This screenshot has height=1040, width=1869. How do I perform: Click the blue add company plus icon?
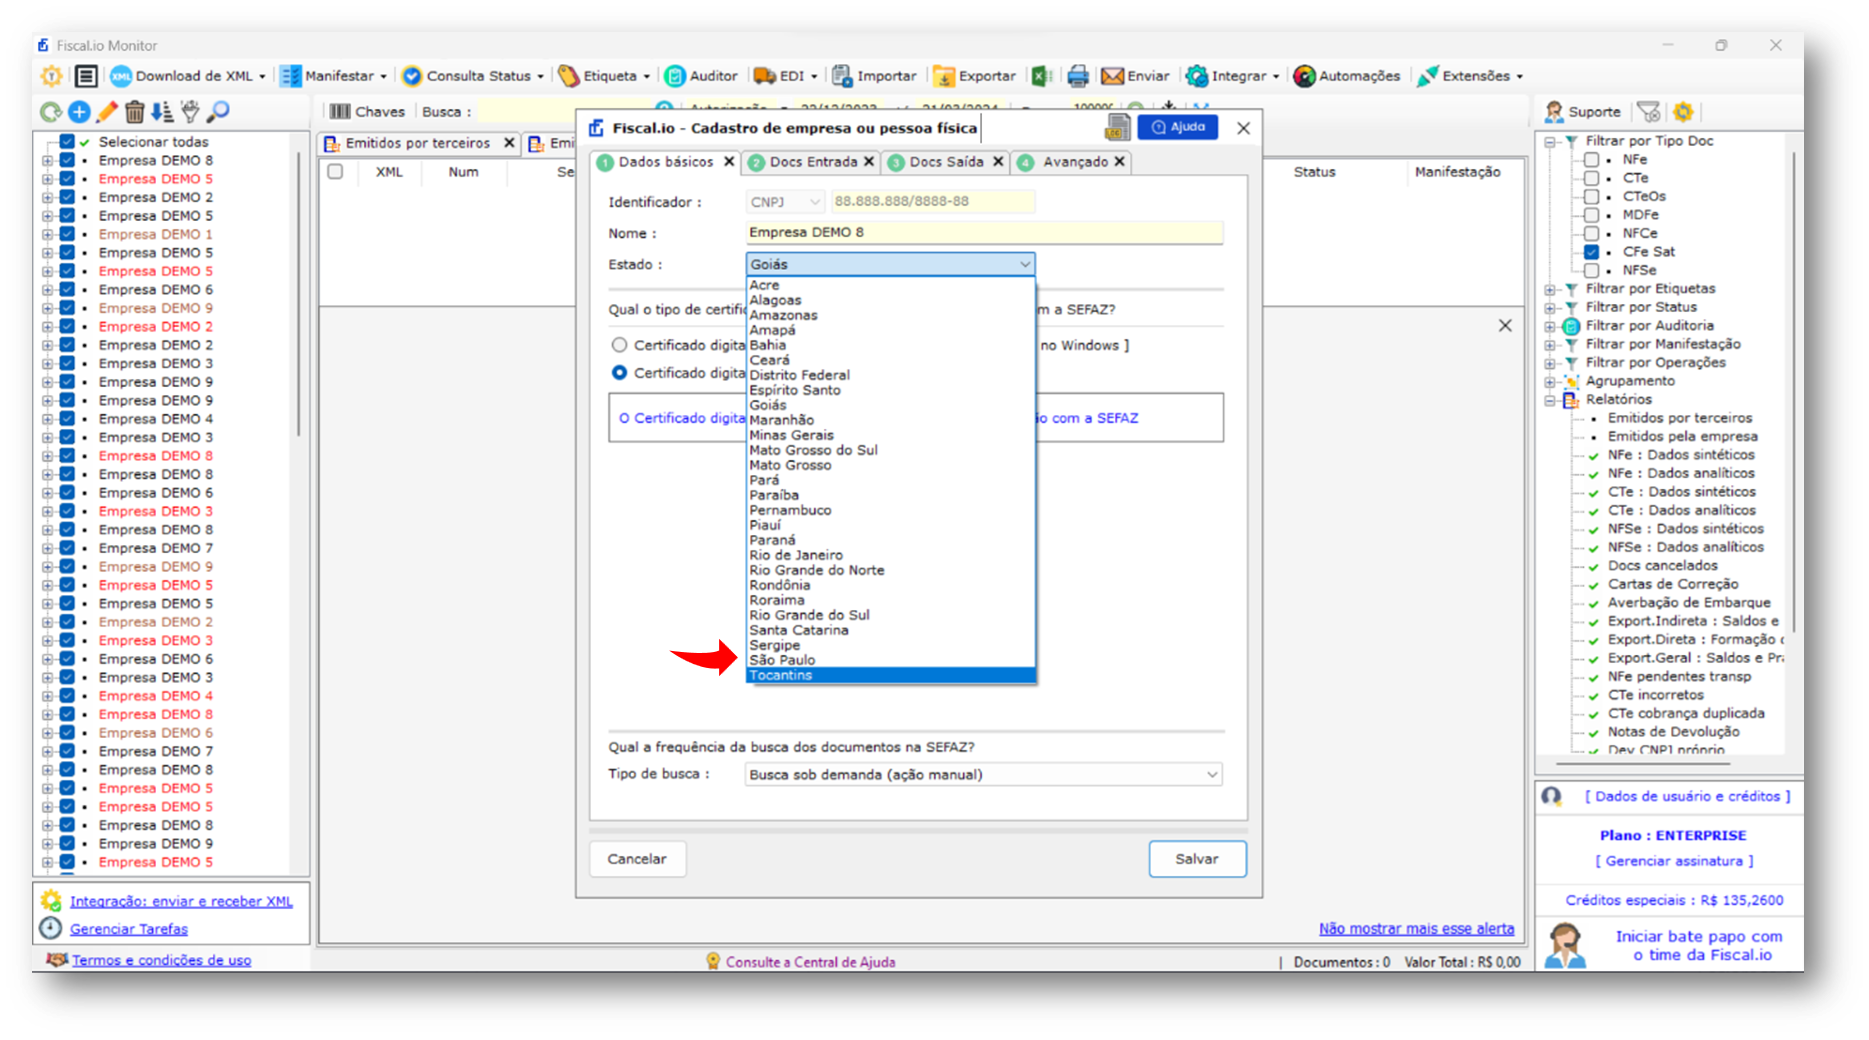(x=79, y=112)
